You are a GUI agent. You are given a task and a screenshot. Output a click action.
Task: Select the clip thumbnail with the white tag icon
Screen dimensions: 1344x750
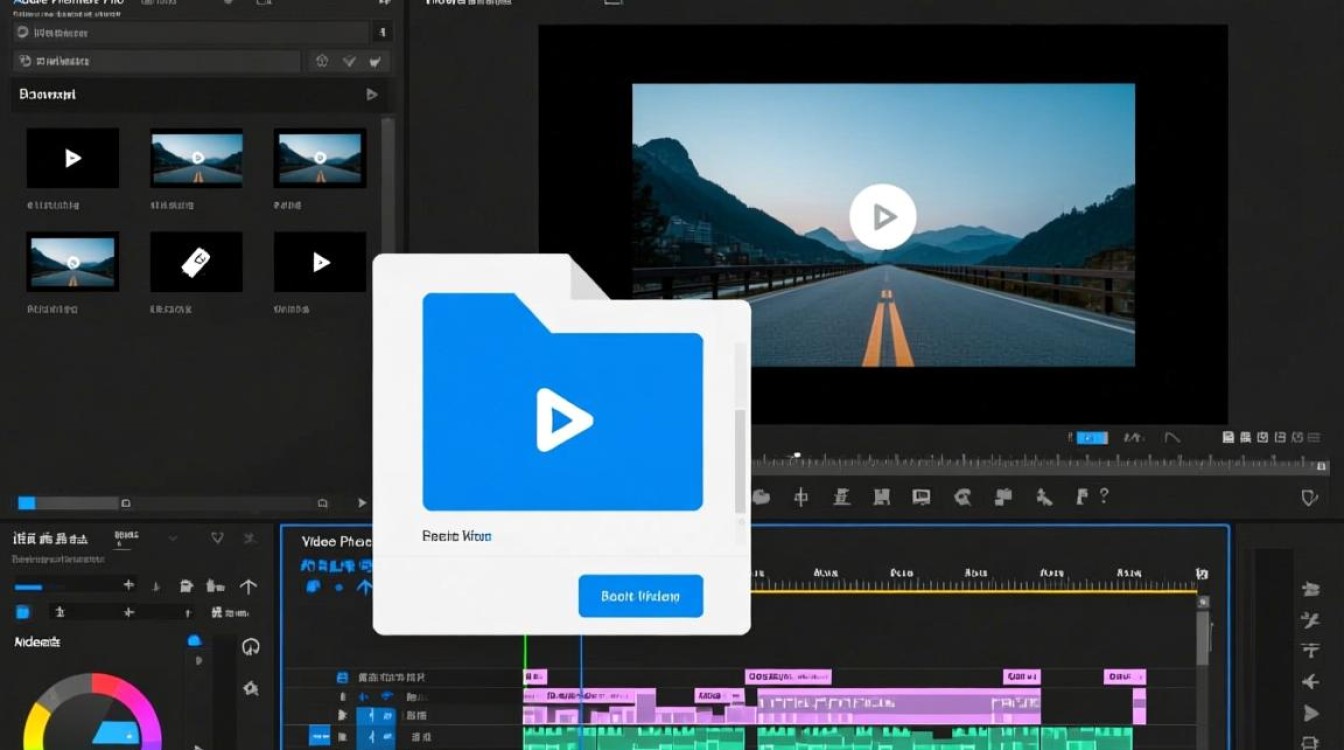(196, 262)
